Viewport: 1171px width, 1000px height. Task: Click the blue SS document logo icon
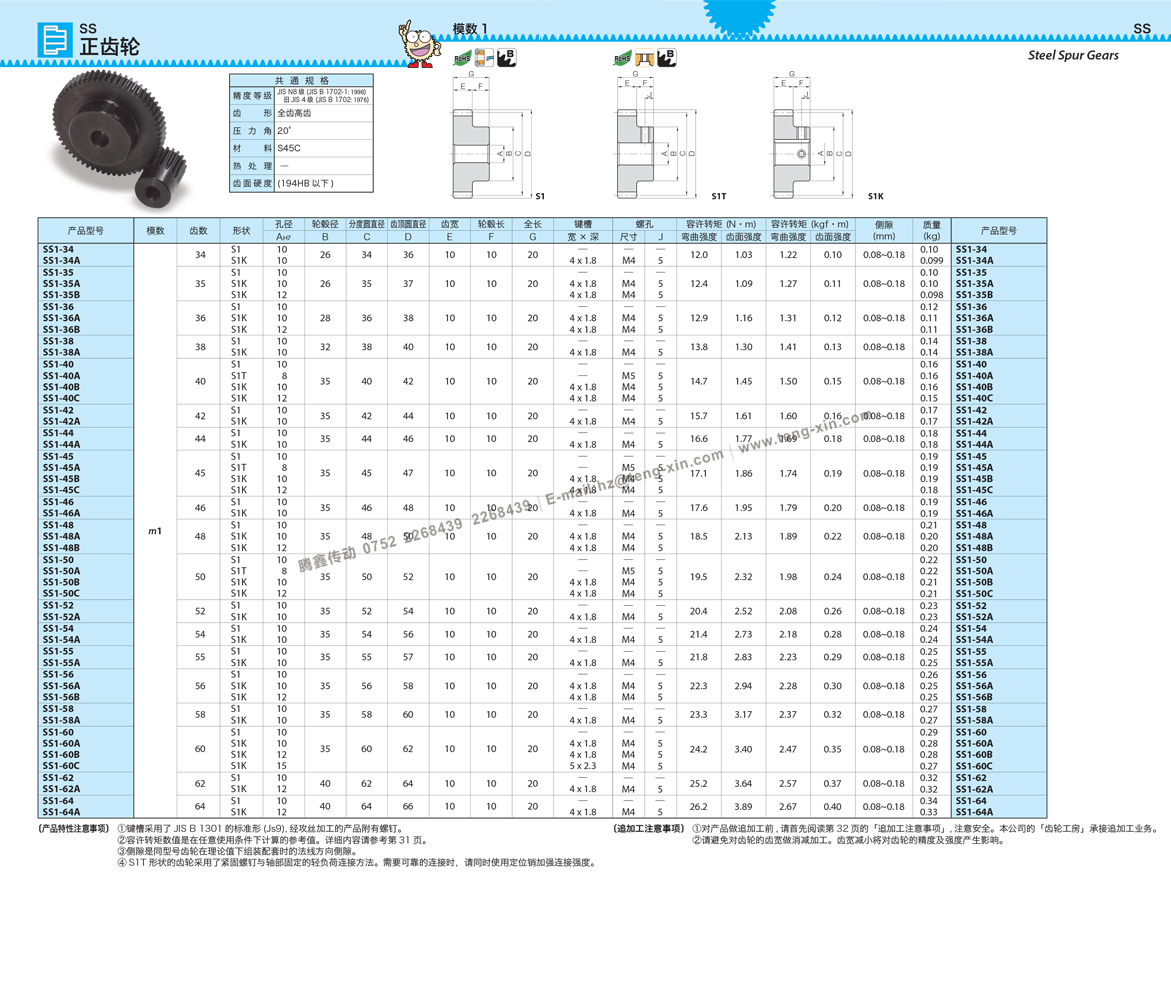55,40
